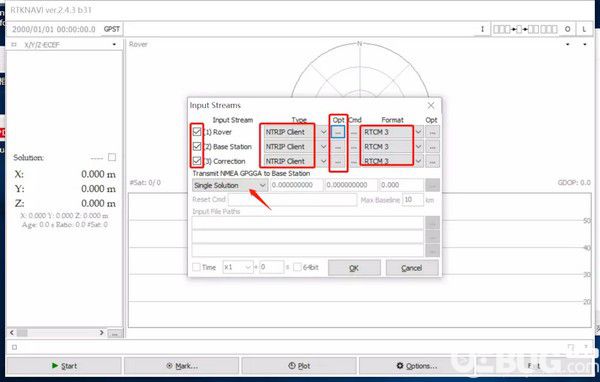Open Correction format options button
The image size is (600, 382).
coord(432,161)
